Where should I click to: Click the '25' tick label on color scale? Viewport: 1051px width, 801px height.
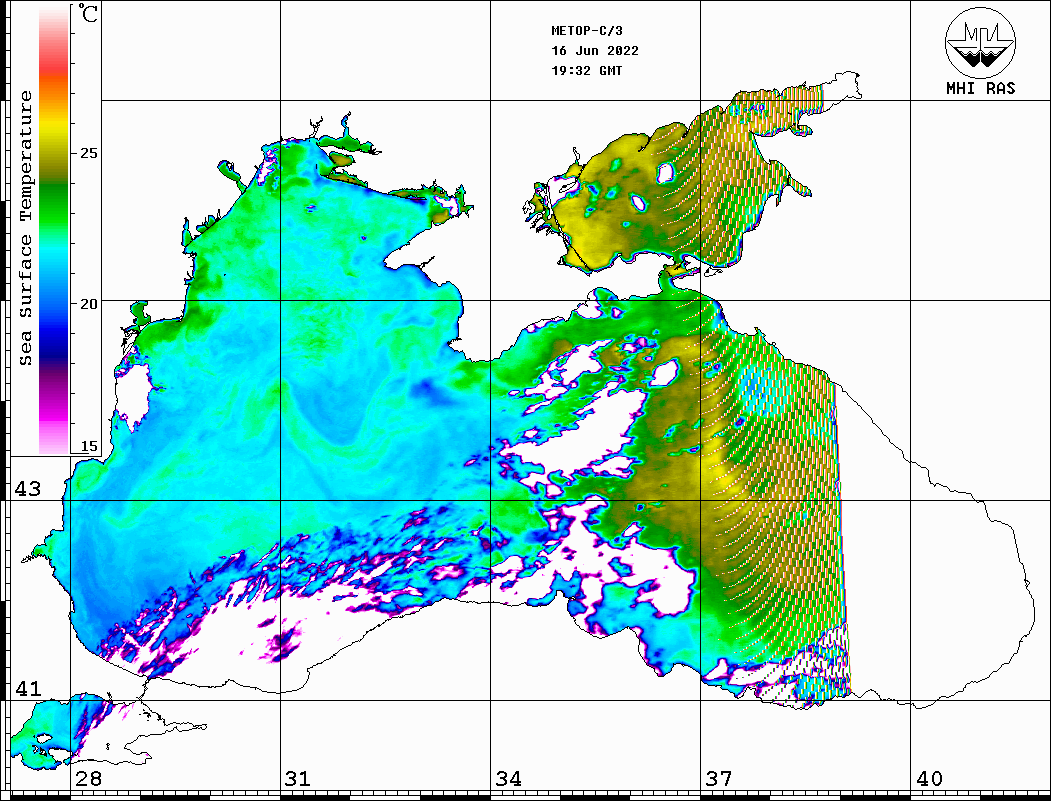tap(88, 153)
